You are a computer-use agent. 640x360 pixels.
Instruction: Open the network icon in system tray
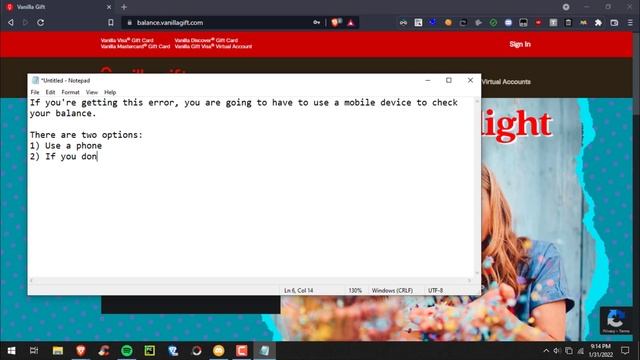[581, 351]
